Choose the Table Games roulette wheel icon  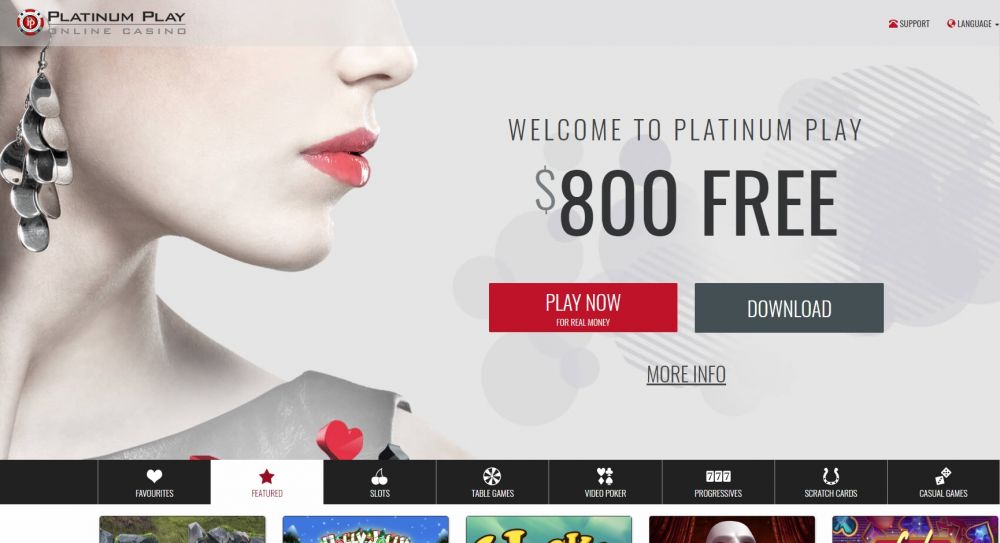pyautogui.click(x=492, y=476)
